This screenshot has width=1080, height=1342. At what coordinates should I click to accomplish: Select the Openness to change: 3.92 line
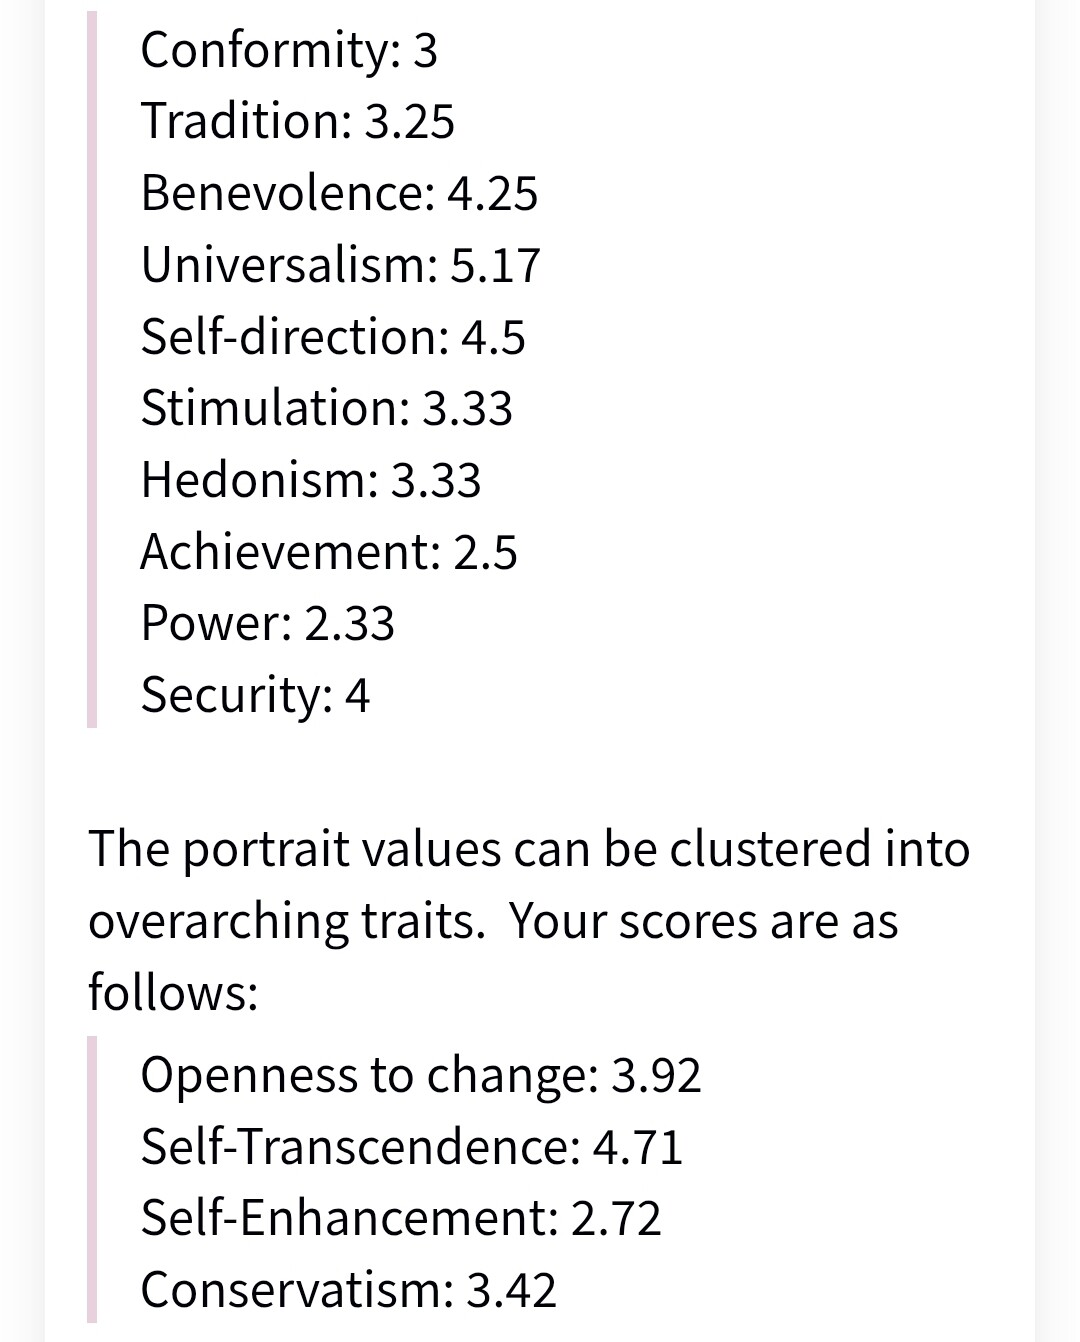pos(420,1075)
